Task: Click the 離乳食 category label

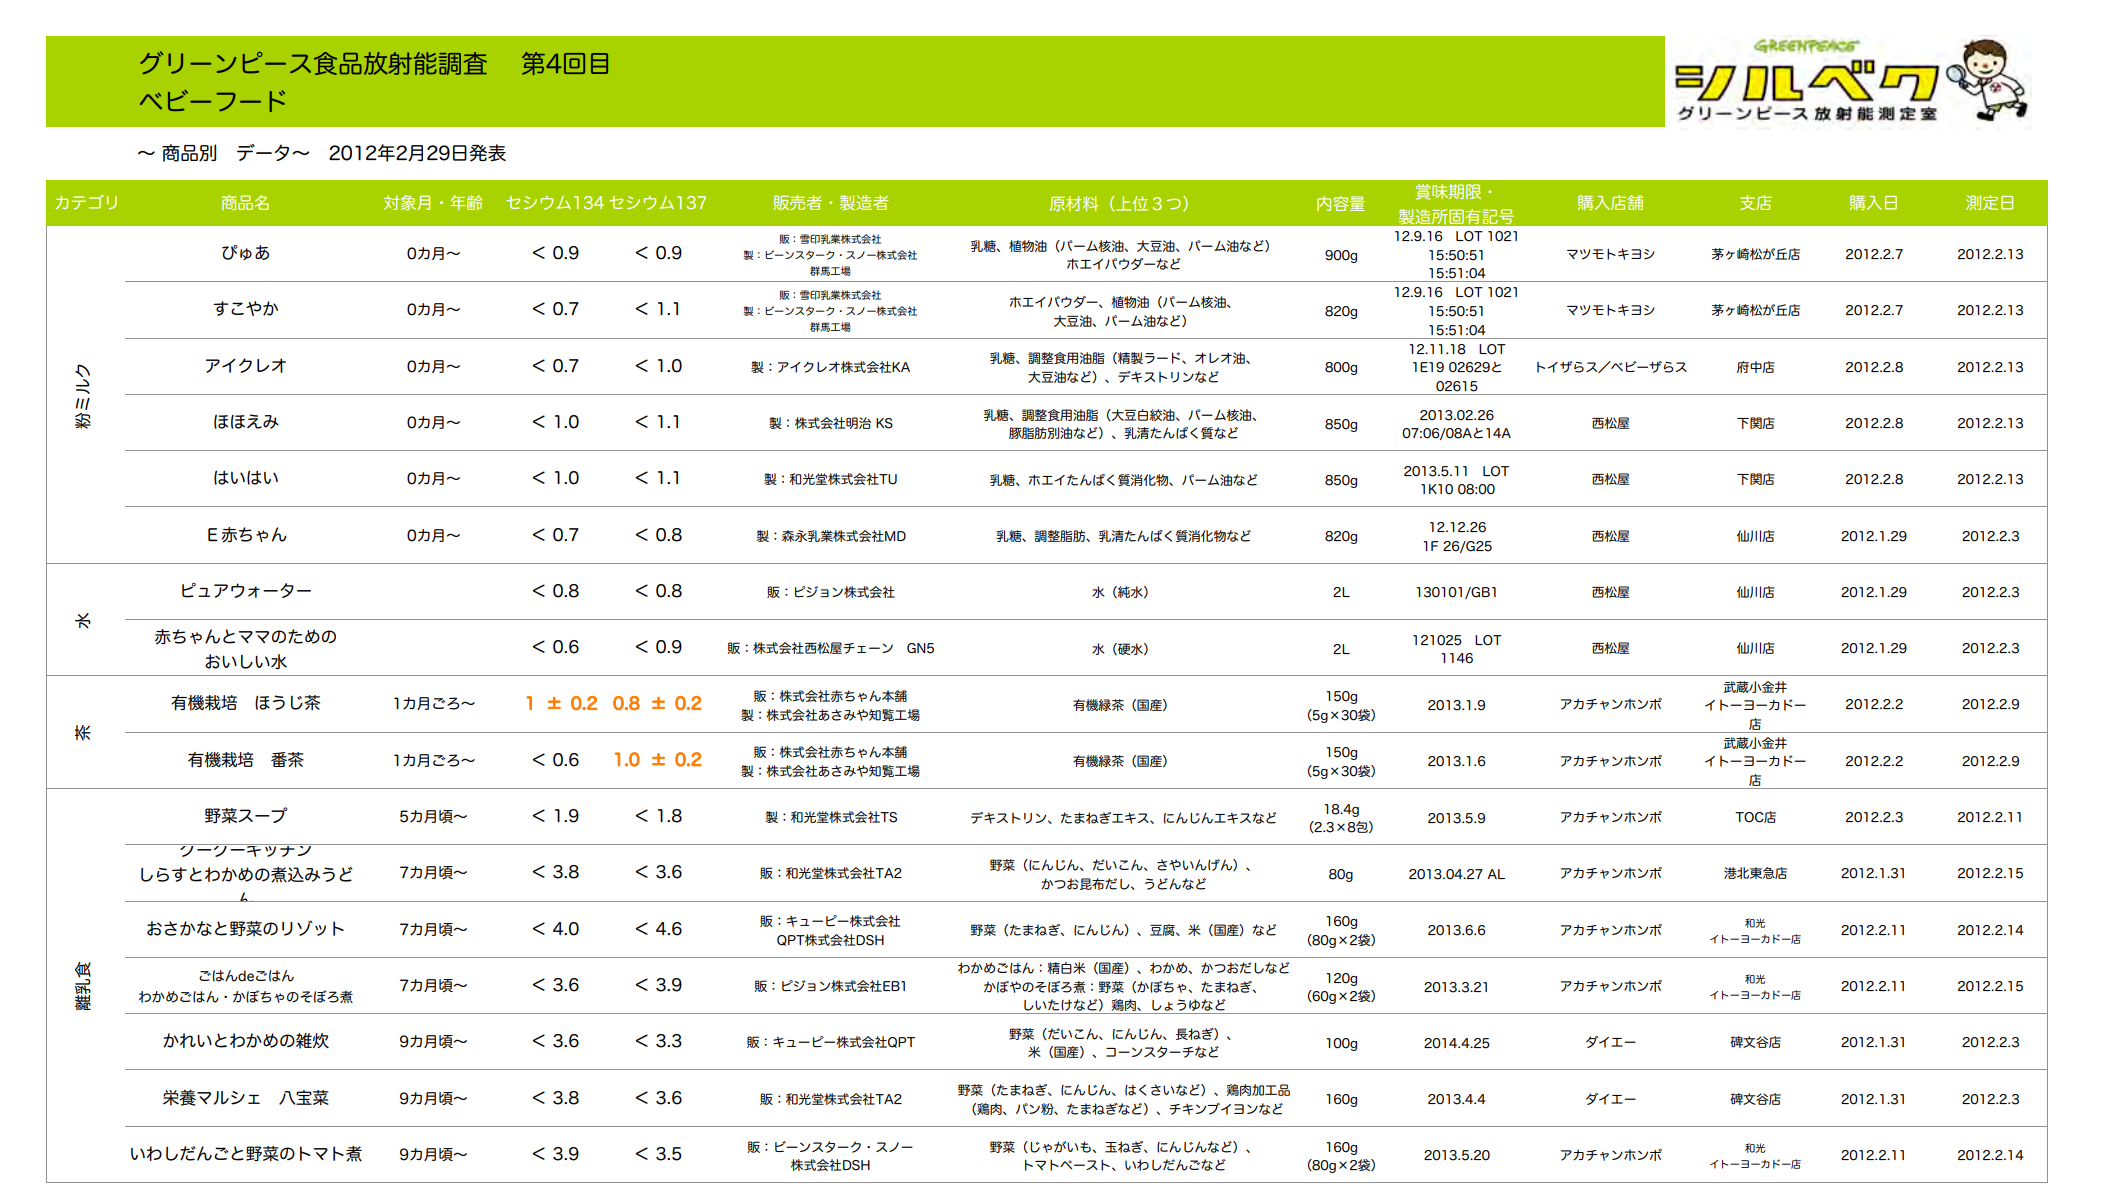Action: click(83, 985)
